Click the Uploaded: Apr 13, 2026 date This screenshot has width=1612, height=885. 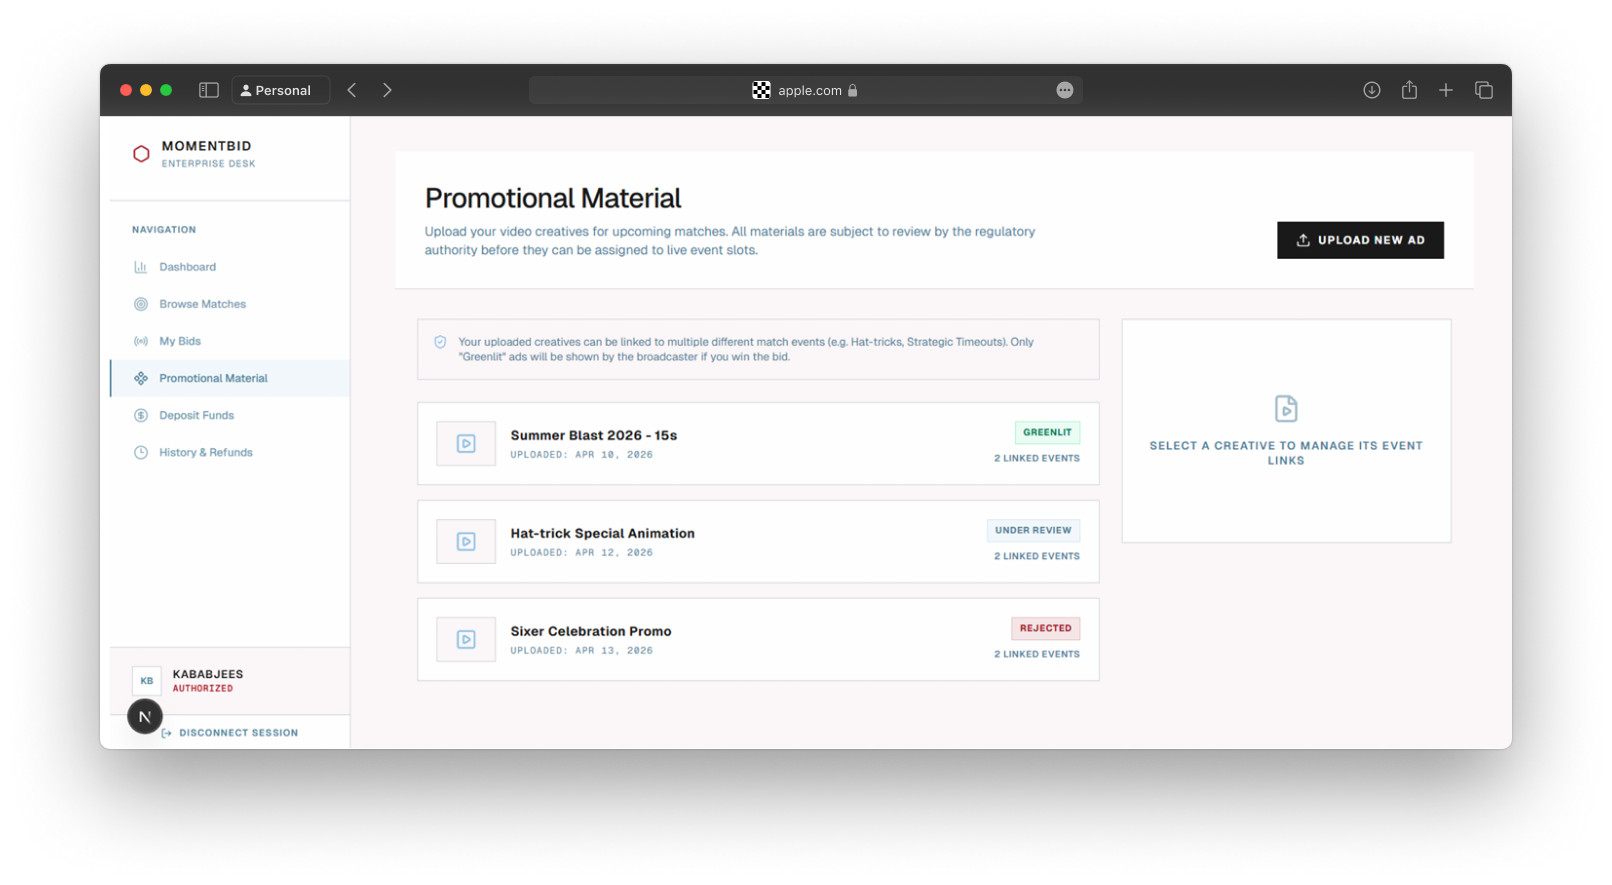[582, 651]
